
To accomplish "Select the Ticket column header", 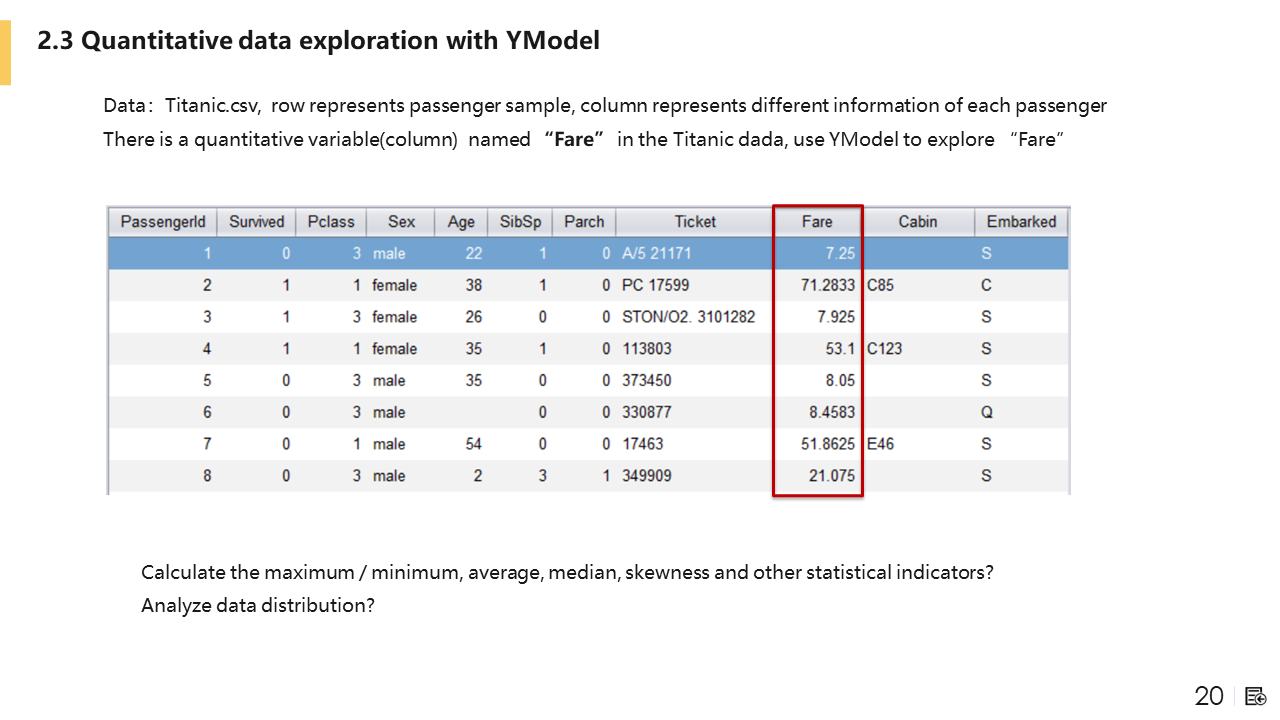I will point(695,222).
